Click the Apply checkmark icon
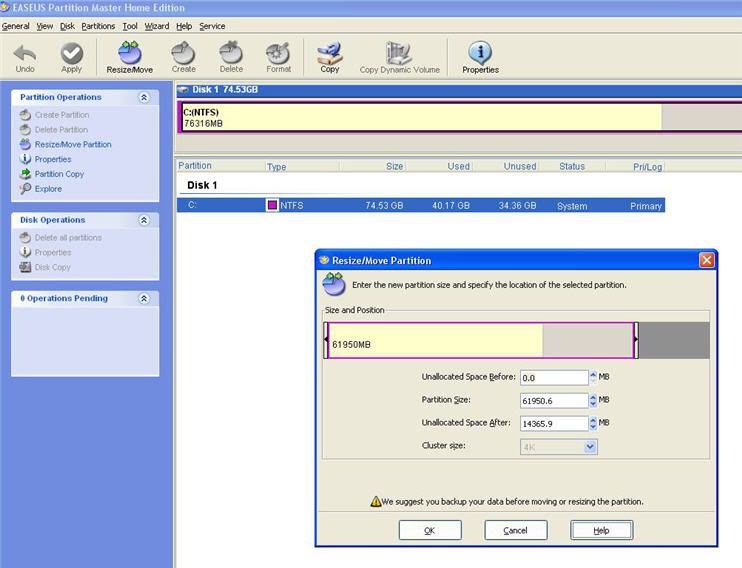The width and height of the screenshot is (742, 568). (x=71, y=58)
